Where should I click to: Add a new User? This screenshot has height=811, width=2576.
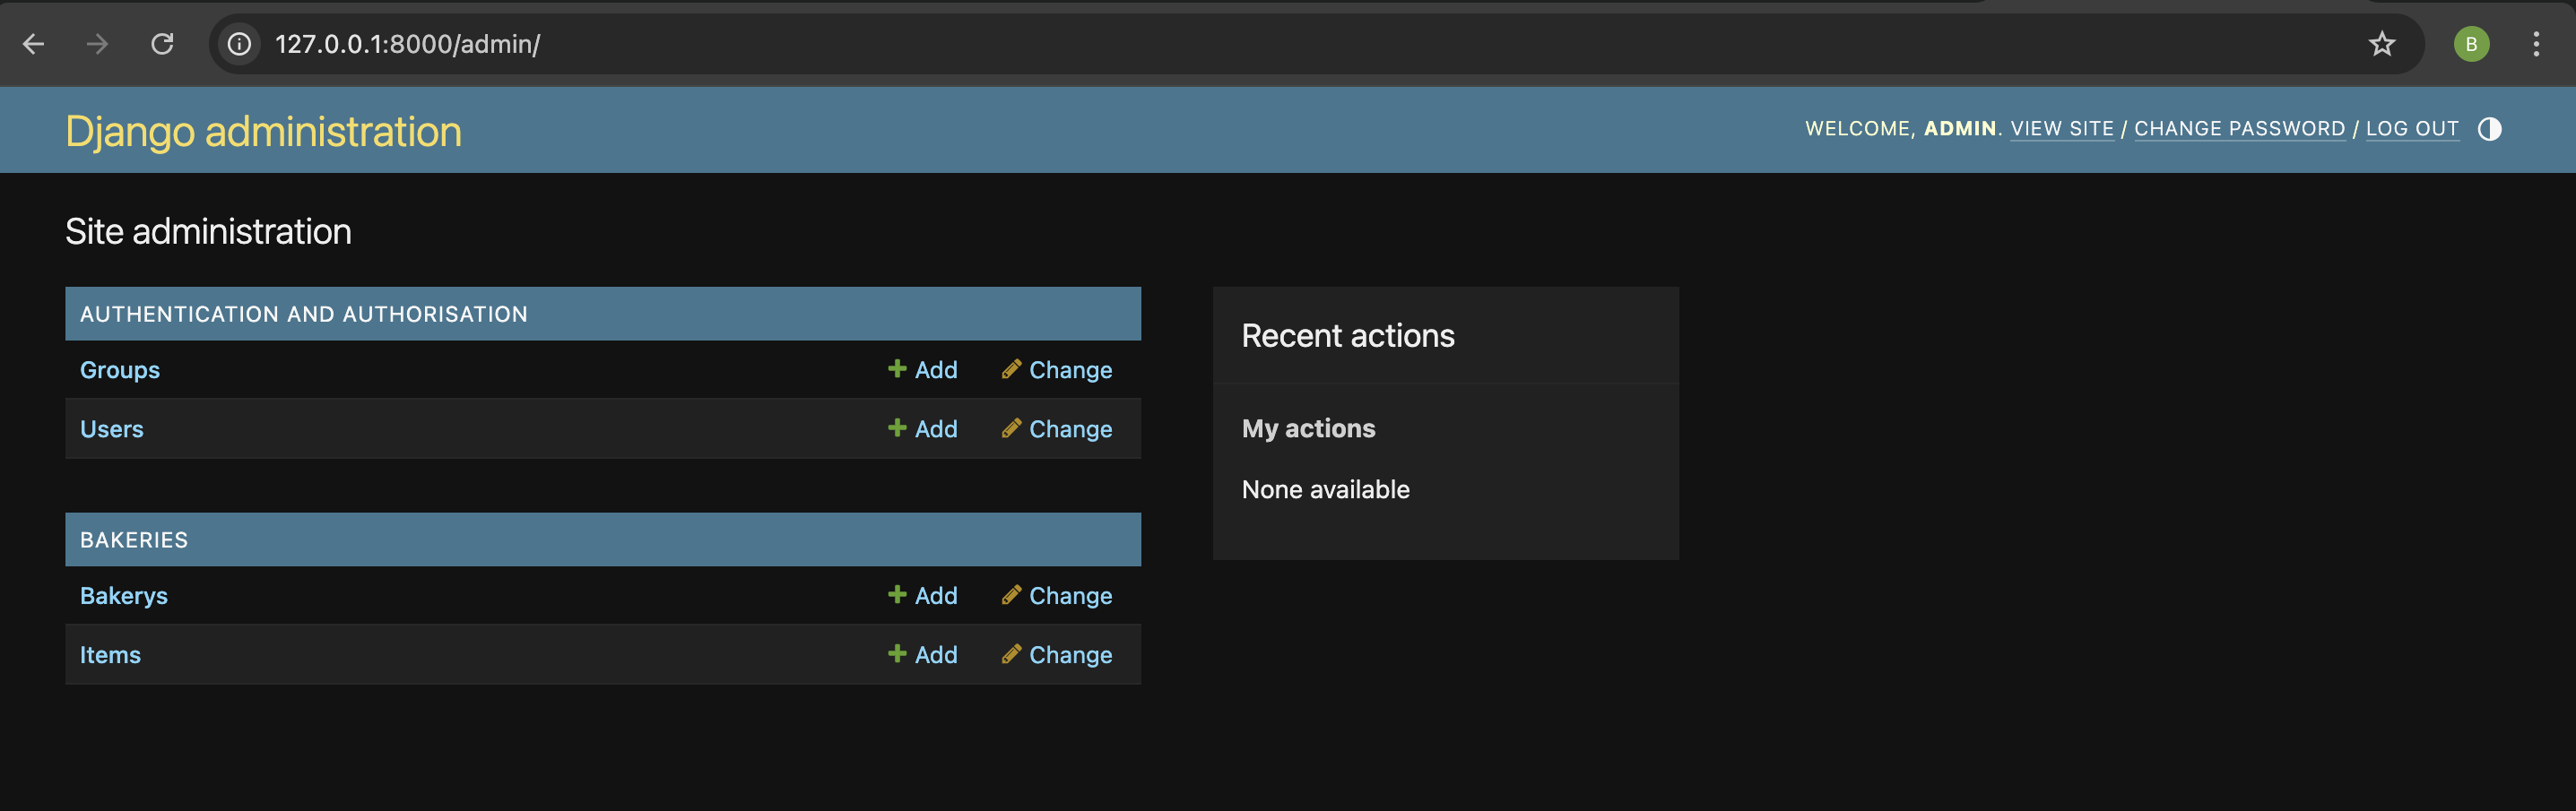pyautogui.click(x=923, y=429)
